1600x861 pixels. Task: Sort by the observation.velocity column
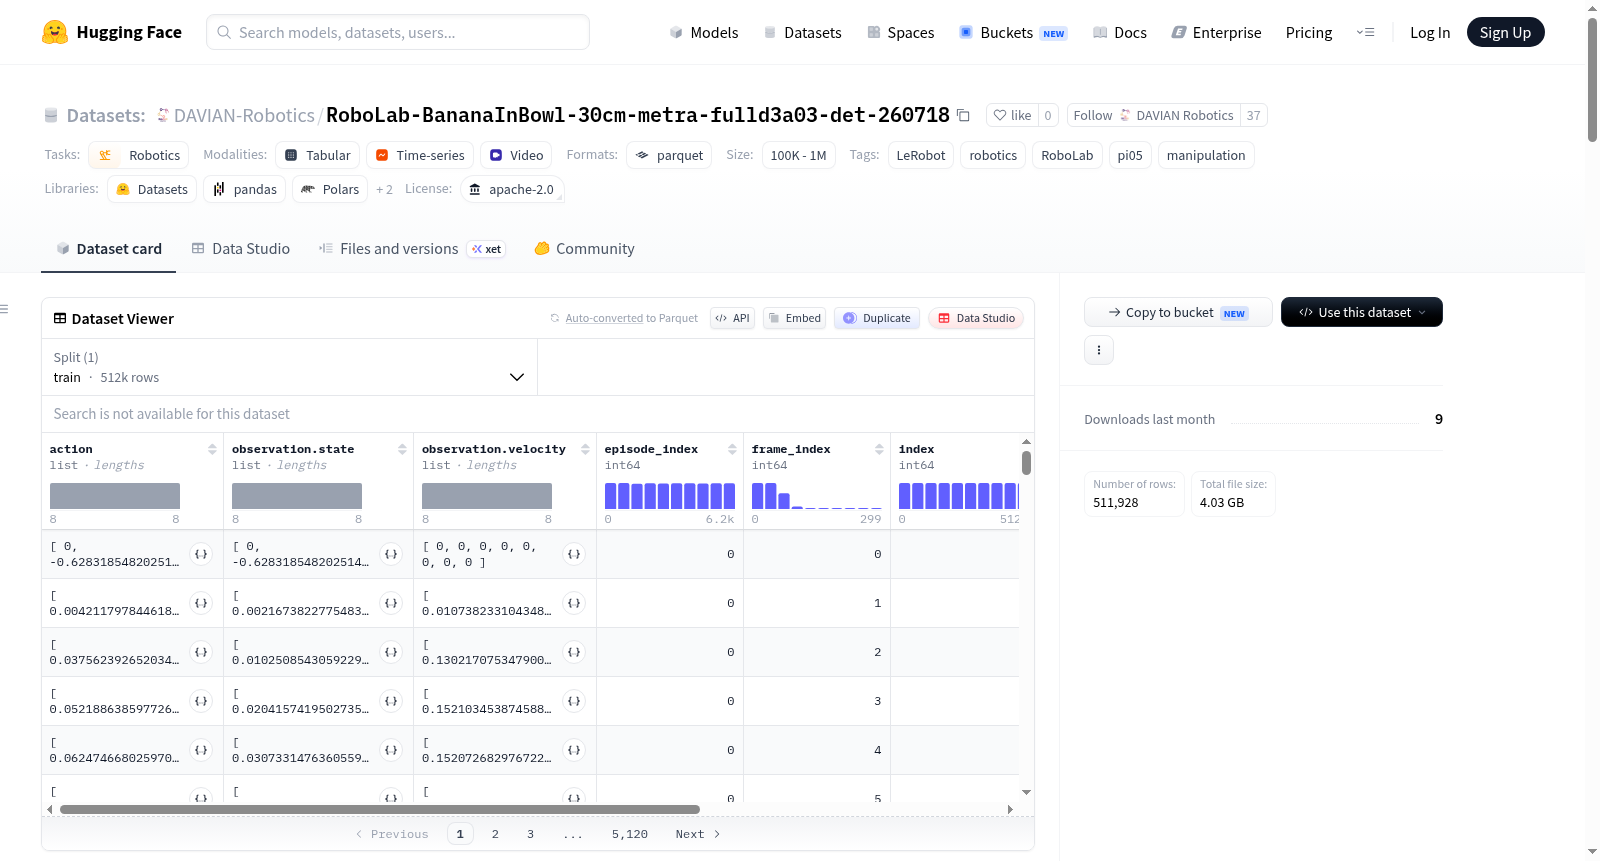pyautogui.click(x=585, y=450)
